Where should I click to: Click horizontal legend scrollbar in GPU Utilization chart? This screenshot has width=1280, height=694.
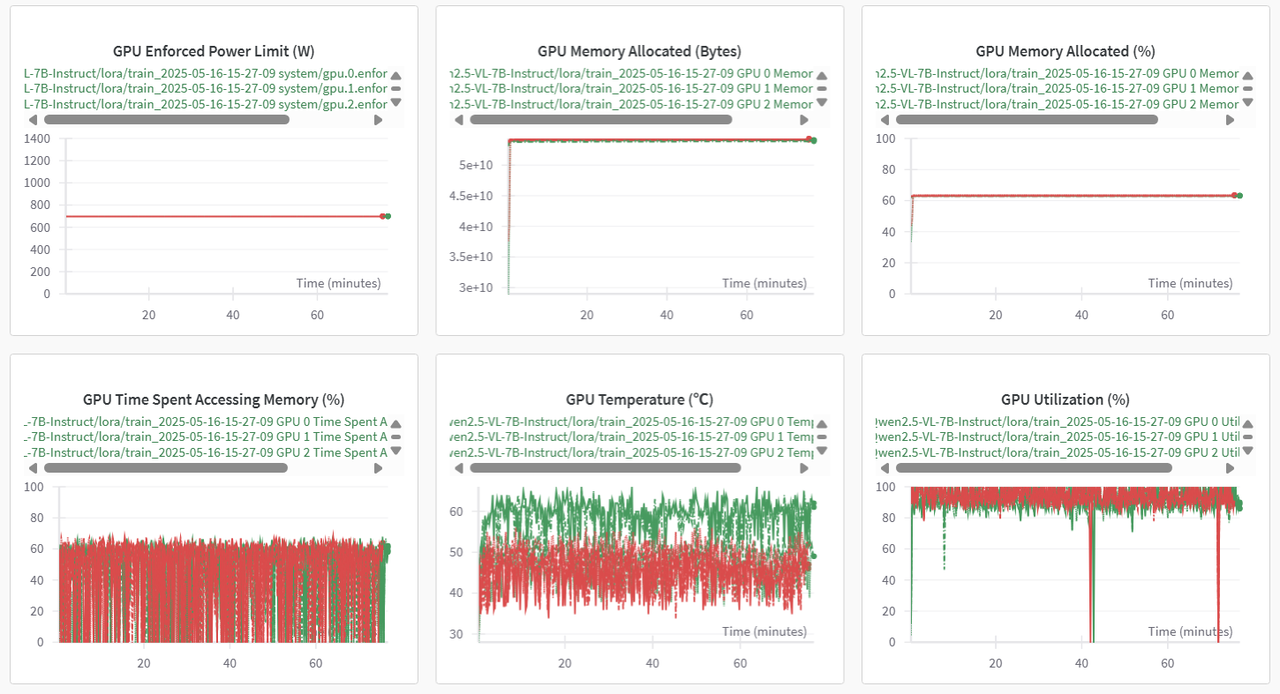(1034, 468)
